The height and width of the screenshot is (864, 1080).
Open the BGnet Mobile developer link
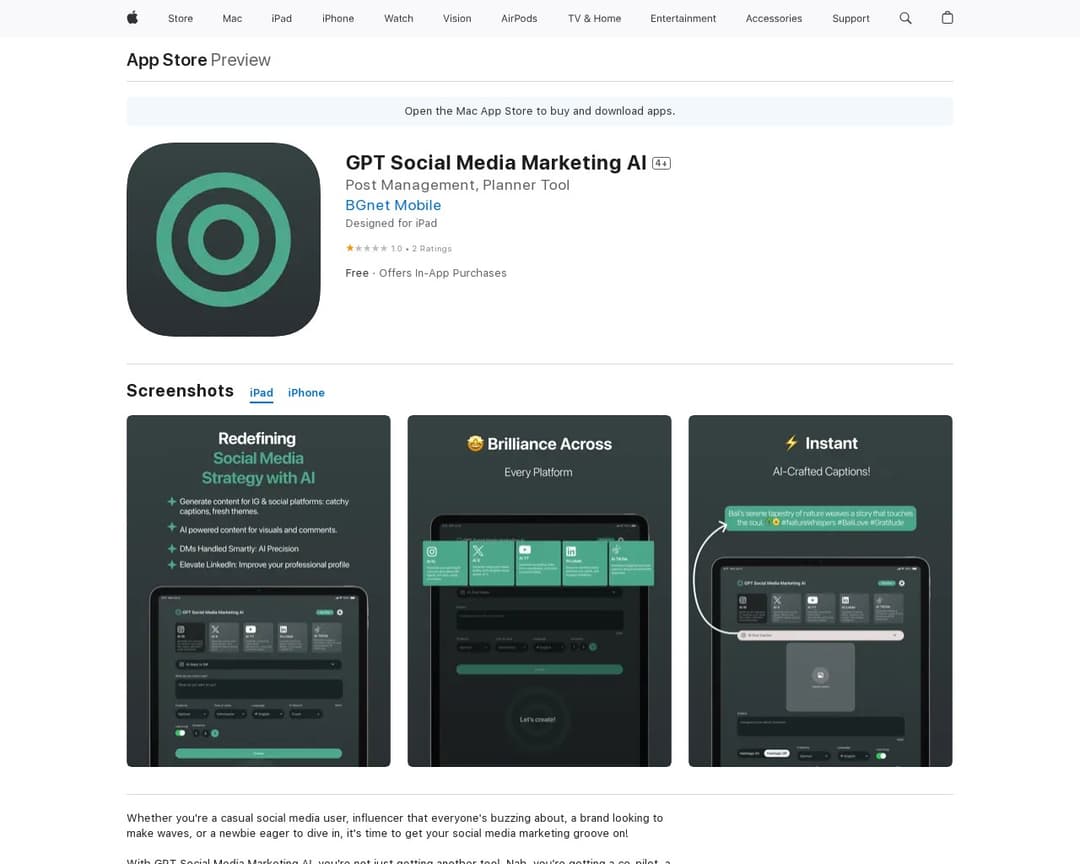(393, 205)
